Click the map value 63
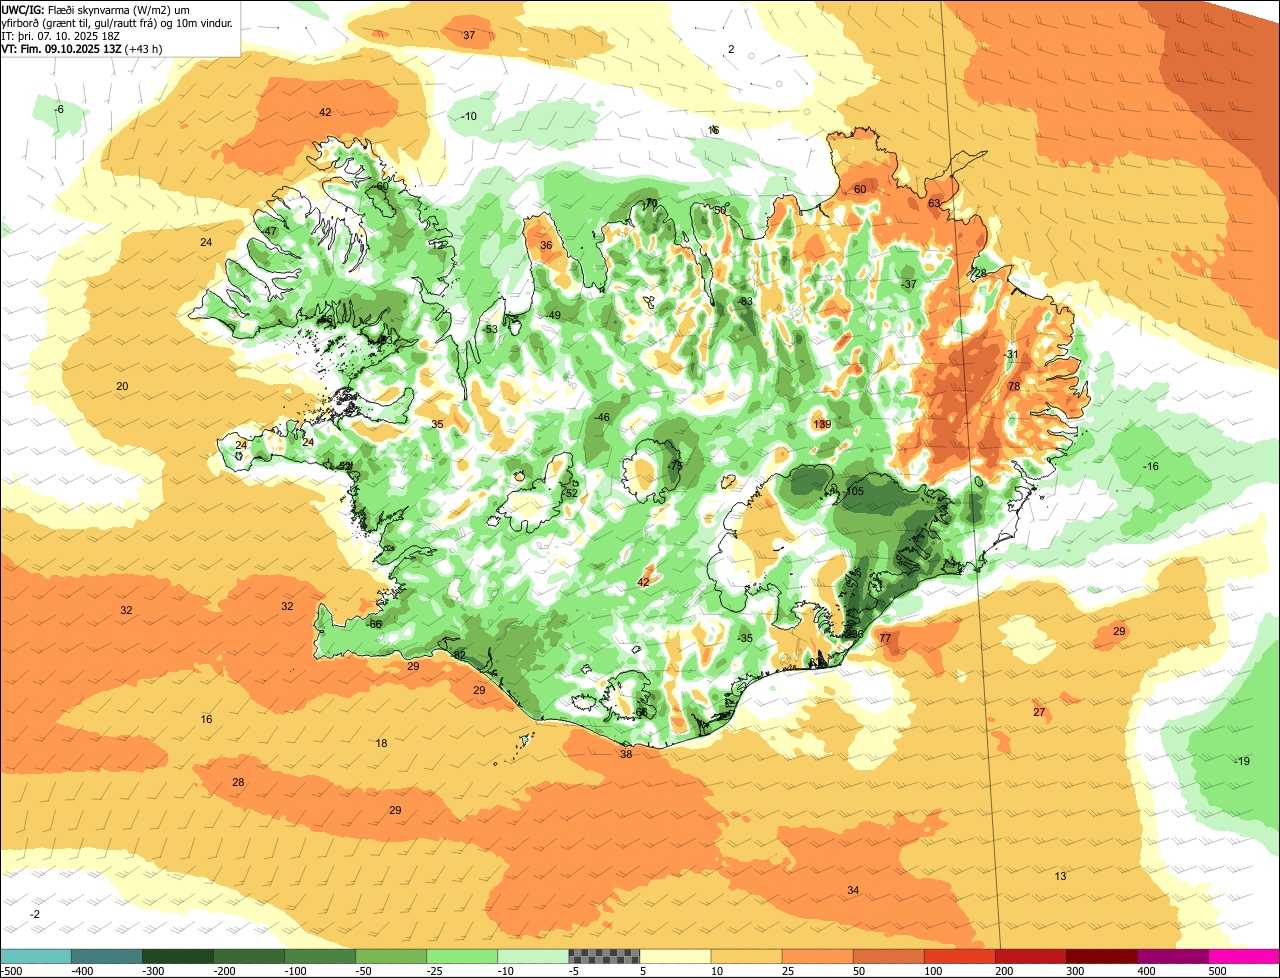 [934, 204]
